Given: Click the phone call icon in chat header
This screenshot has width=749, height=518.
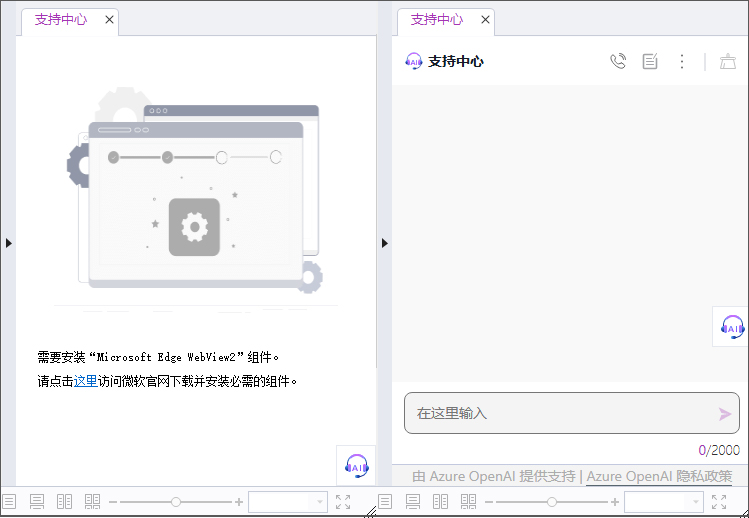Looking at the screenshot, I should pyautogui.click(x=618, y=61).
